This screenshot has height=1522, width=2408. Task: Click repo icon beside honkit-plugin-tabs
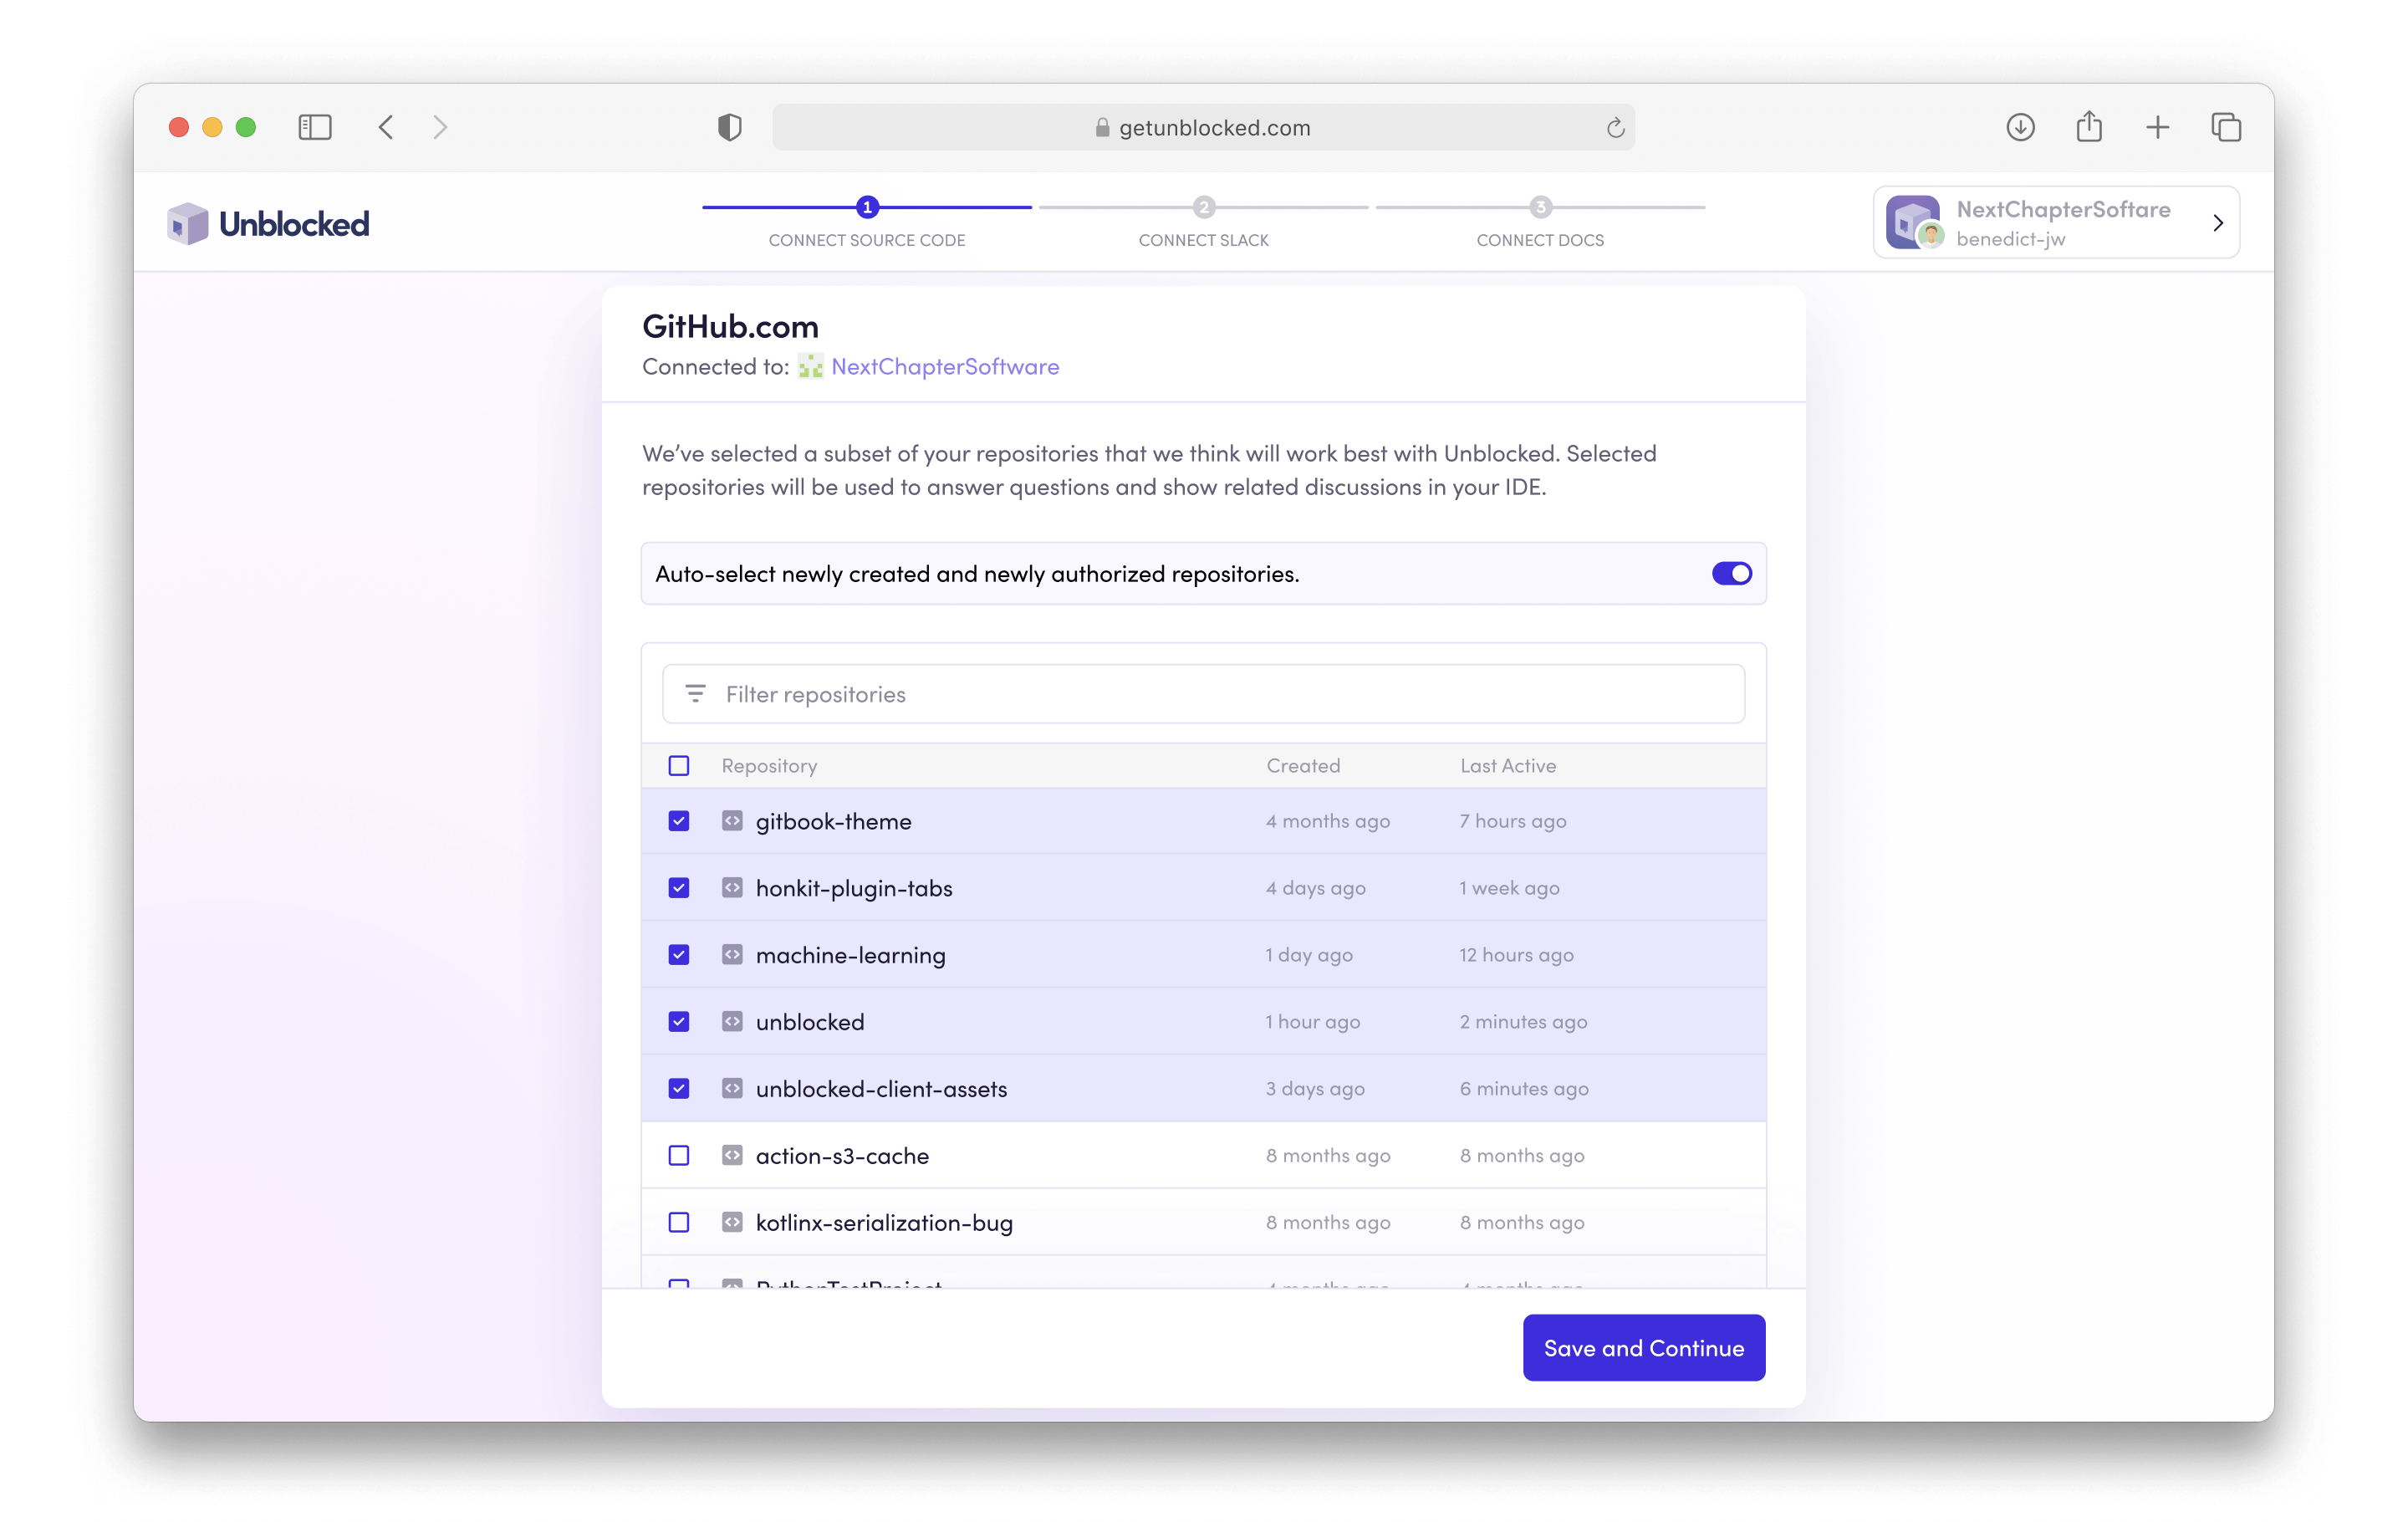(732, 888)
